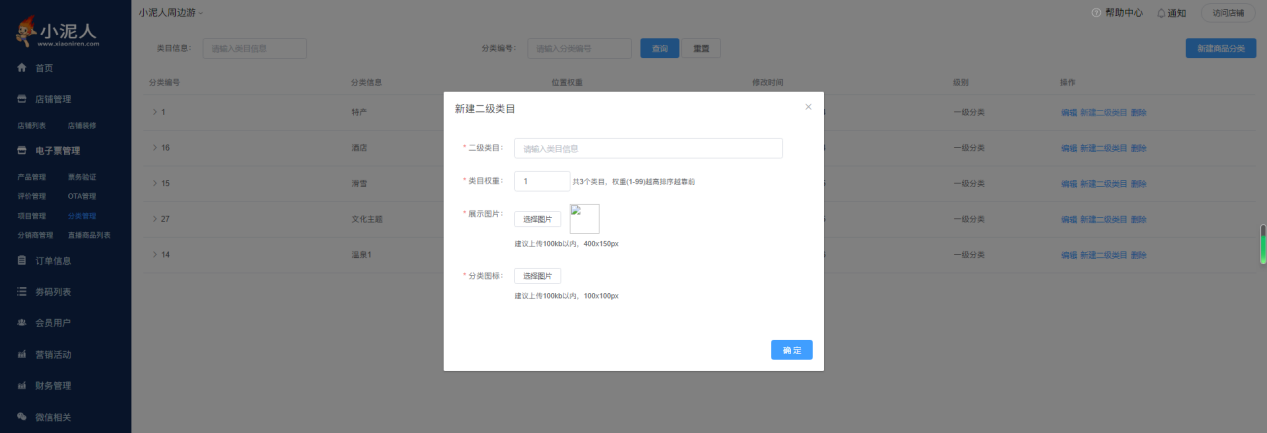
Task: Click the 营销活动 chart icon
Action: 21,354
